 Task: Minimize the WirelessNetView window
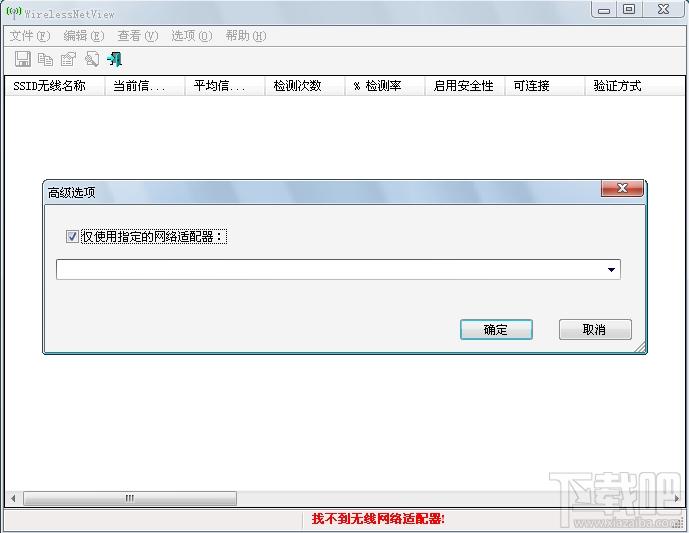tap(604, 10)
